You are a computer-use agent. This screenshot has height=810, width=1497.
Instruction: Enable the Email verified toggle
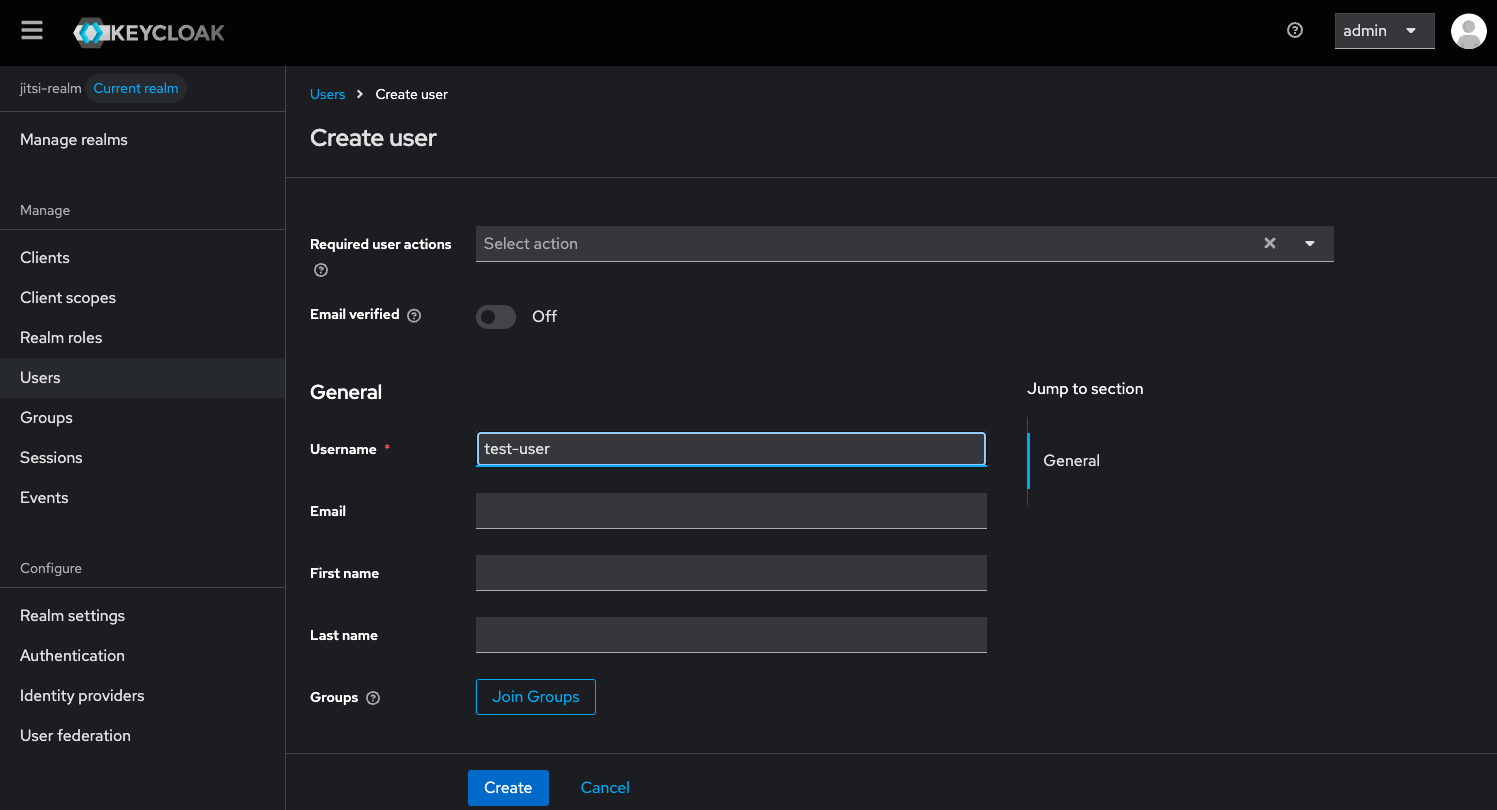(495, 316)
